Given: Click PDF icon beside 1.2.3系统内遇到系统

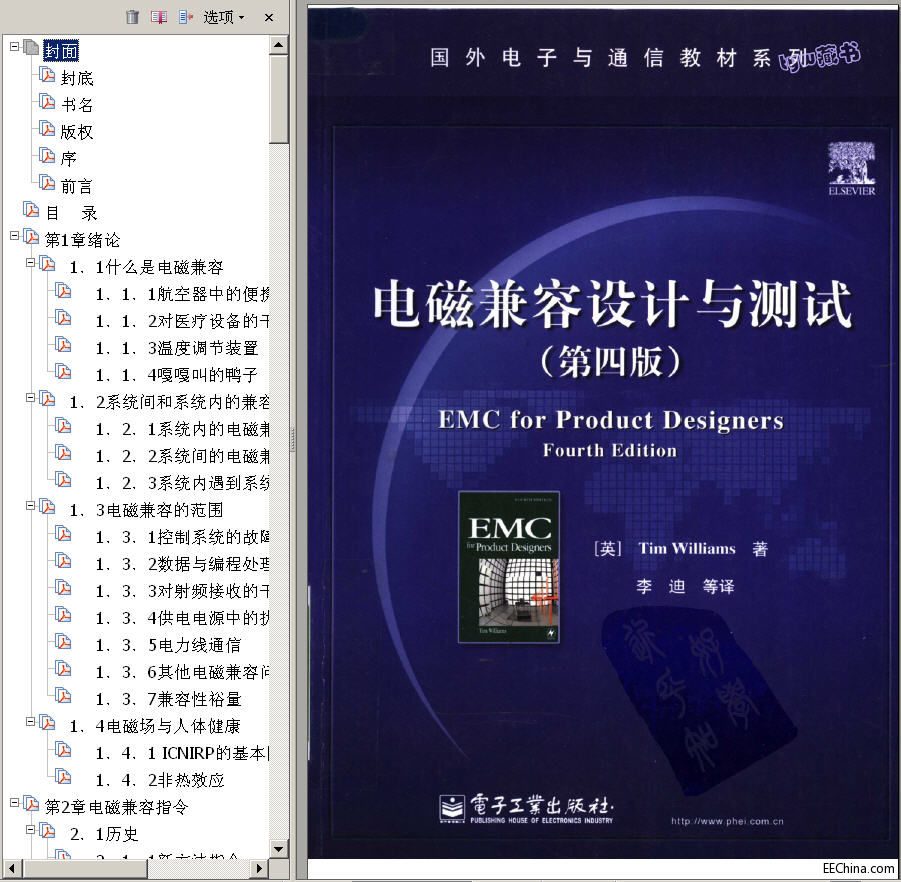Looking at the screenshot, I should coord(63,479).
